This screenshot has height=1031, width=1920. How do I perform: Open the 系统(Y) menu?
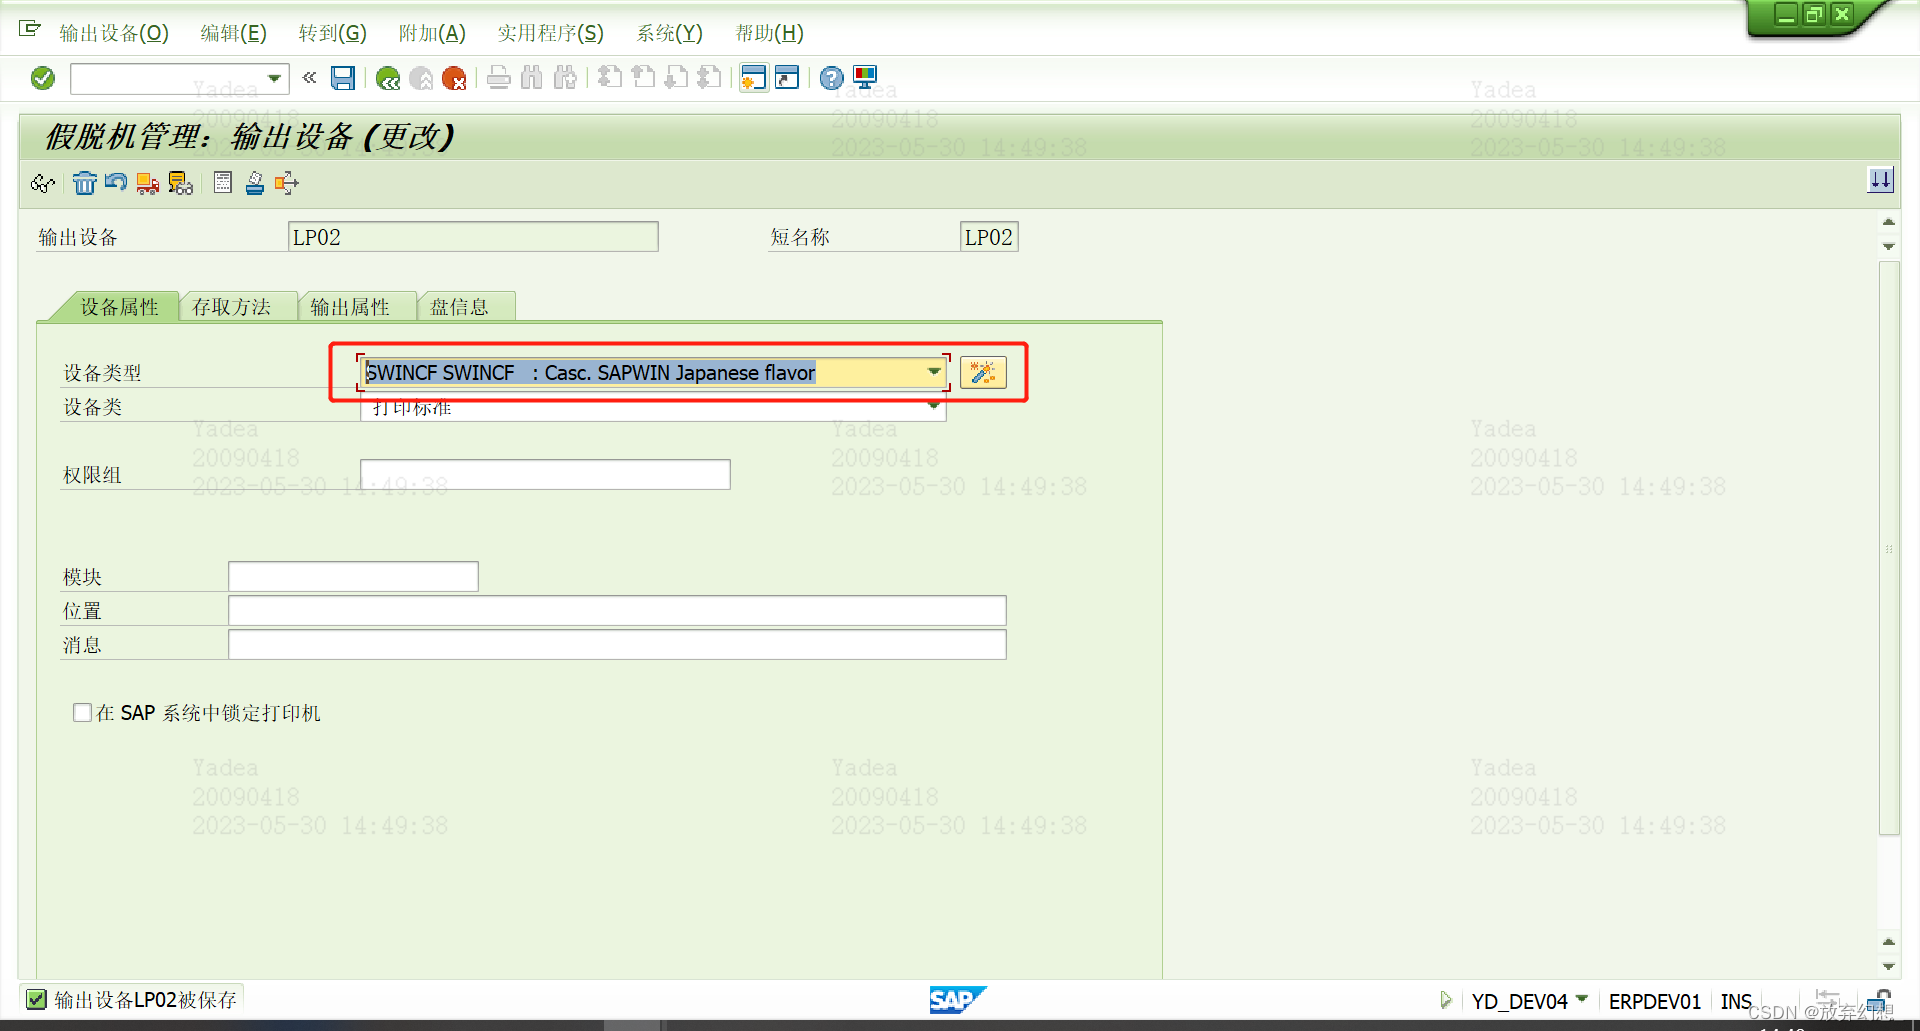(x=670, y=33)
